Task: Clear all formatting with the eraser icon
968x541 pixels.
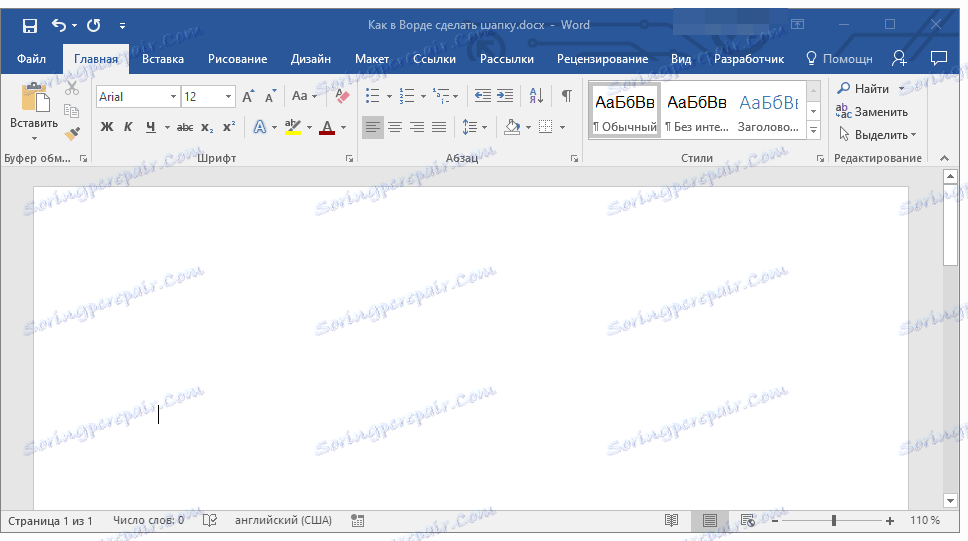Action: (x=342, y=96)
